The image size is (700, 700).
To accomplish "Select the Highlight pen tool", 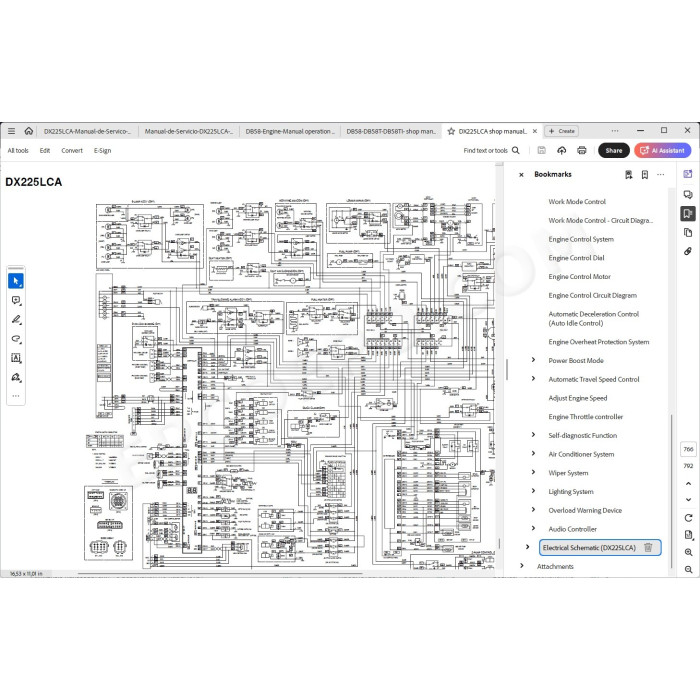I will click(16, 320).
